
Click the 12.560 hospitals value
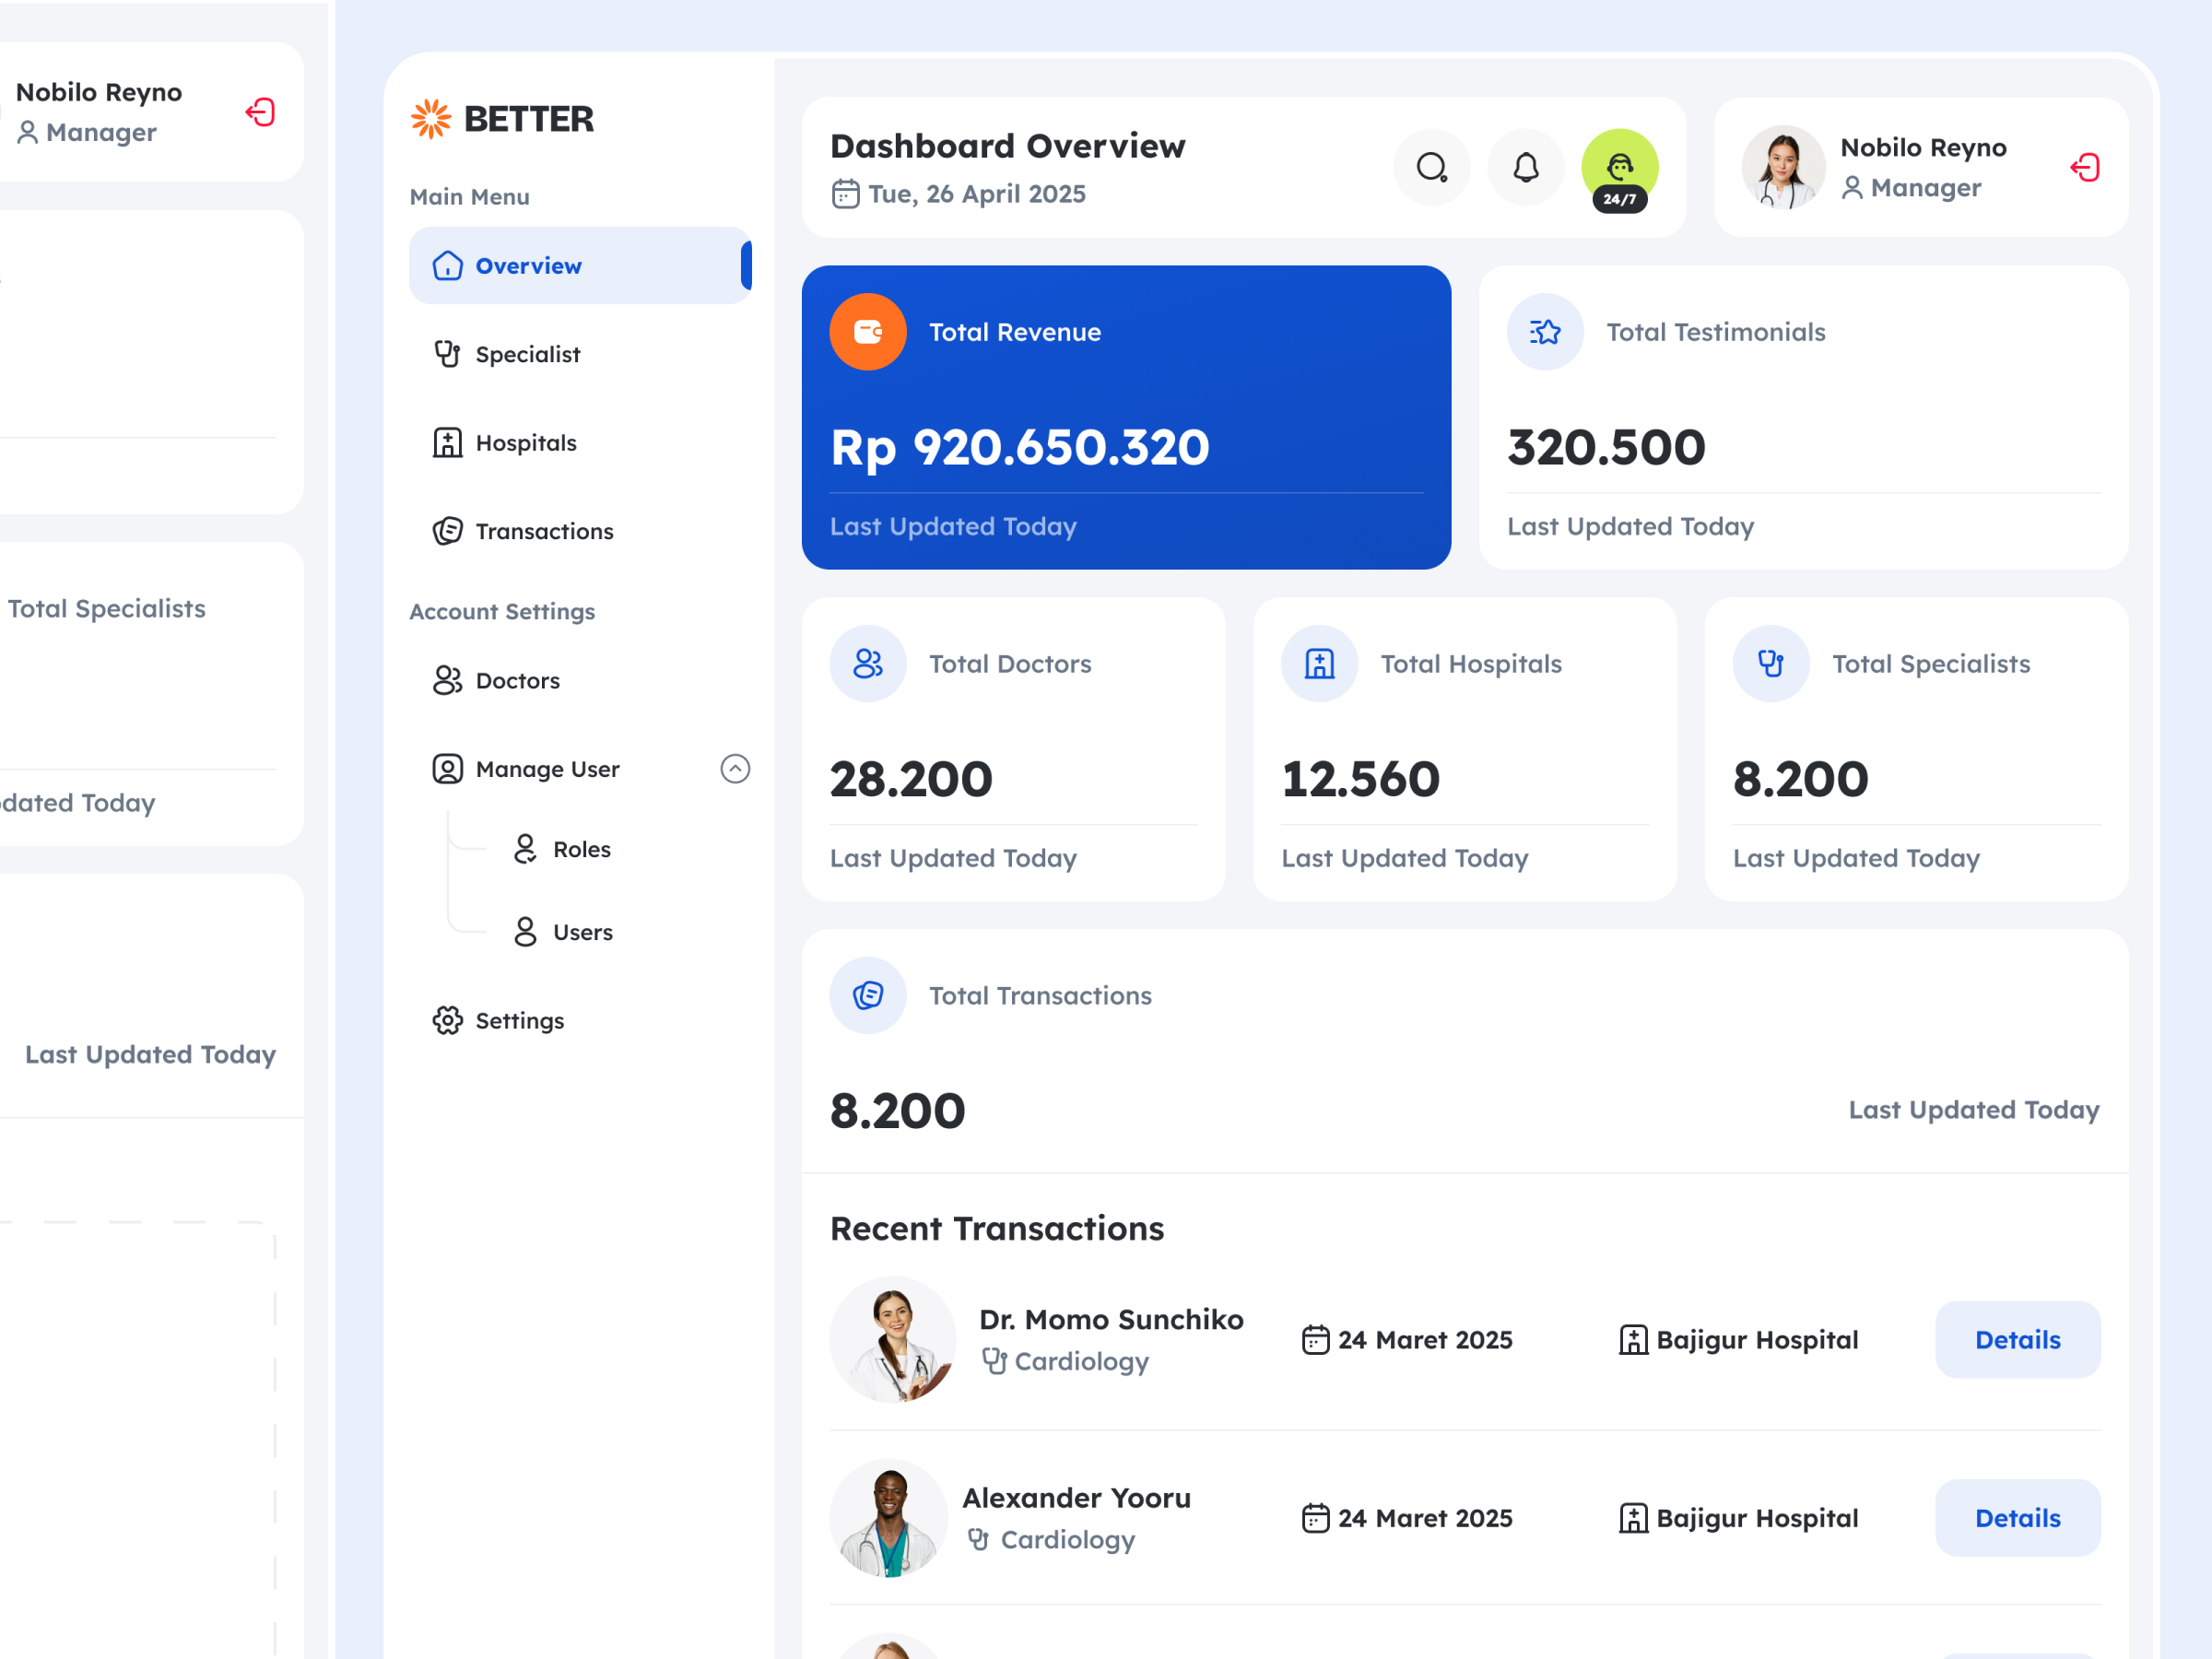(x=1360, y=779)
